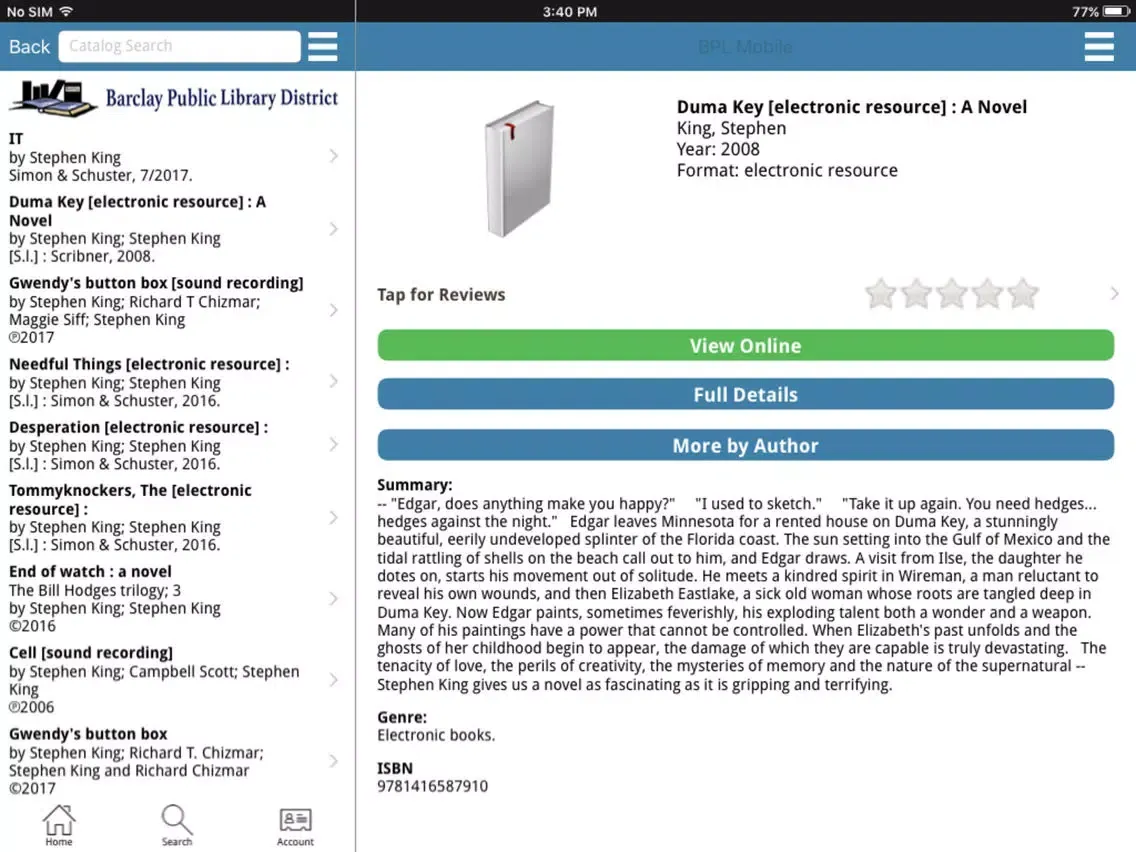Go to Home tab

tap(59, 825)
